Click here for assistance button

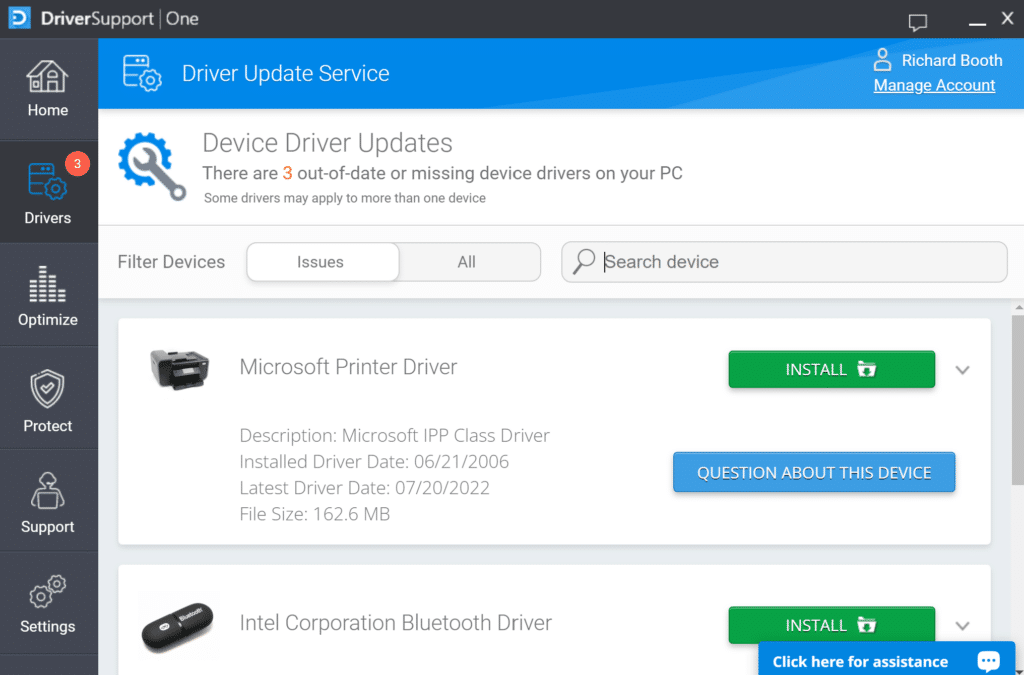(886, 659)
